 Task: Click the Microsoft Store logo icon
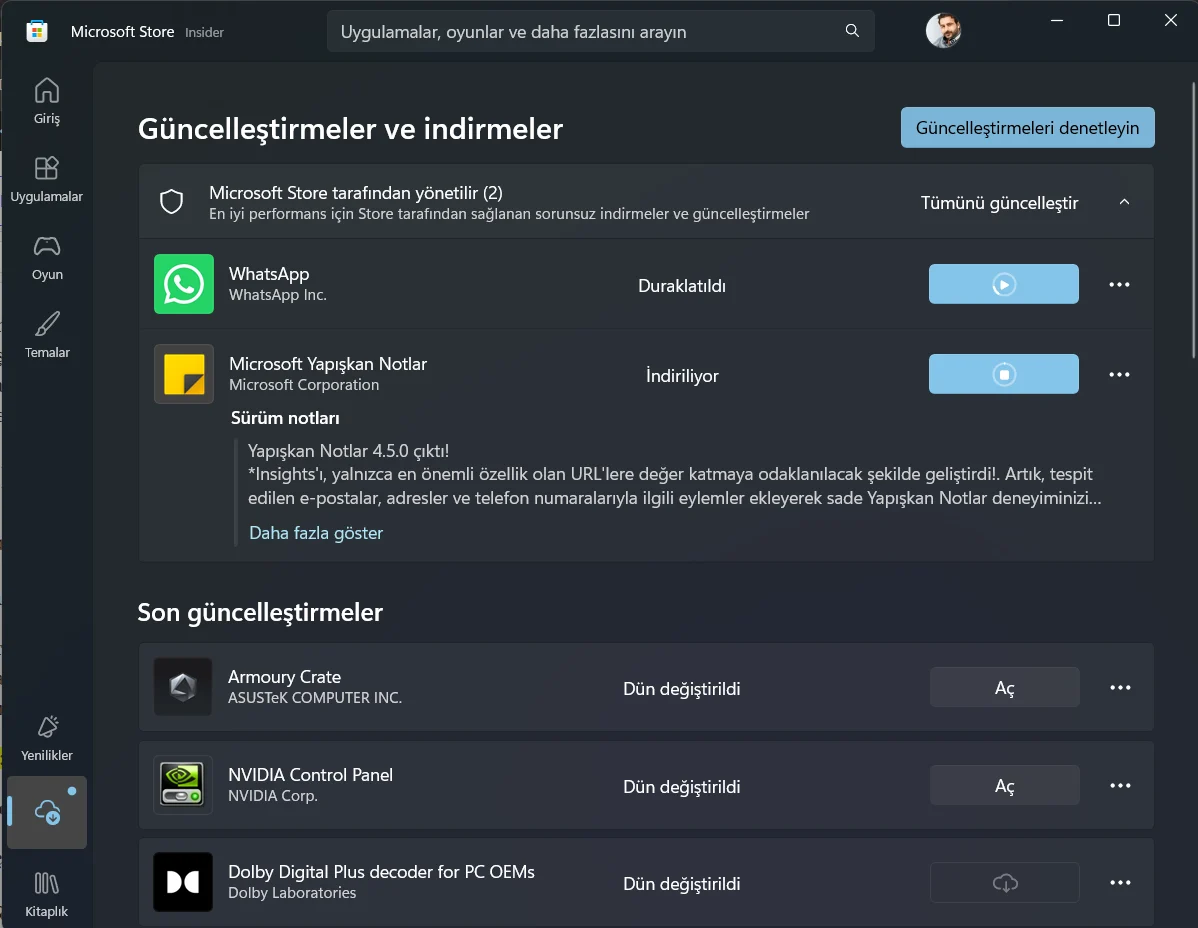[x=37, y=31]
